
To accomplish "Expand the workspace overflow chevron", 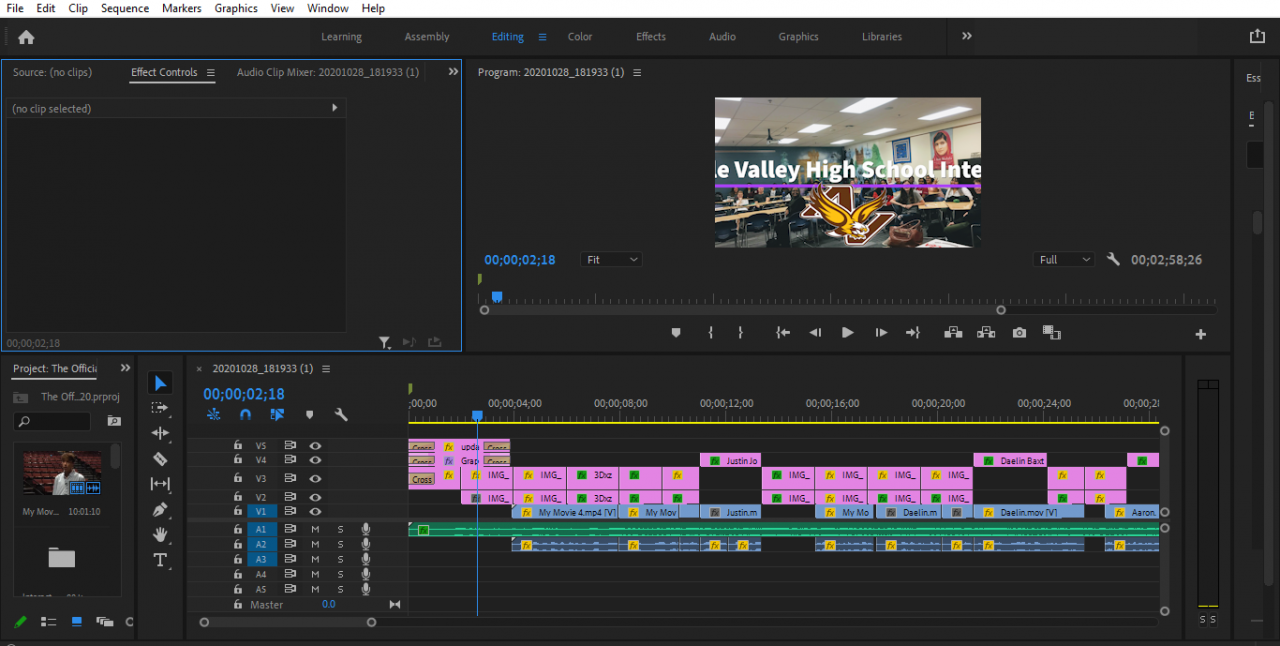I will click(967, 36).
